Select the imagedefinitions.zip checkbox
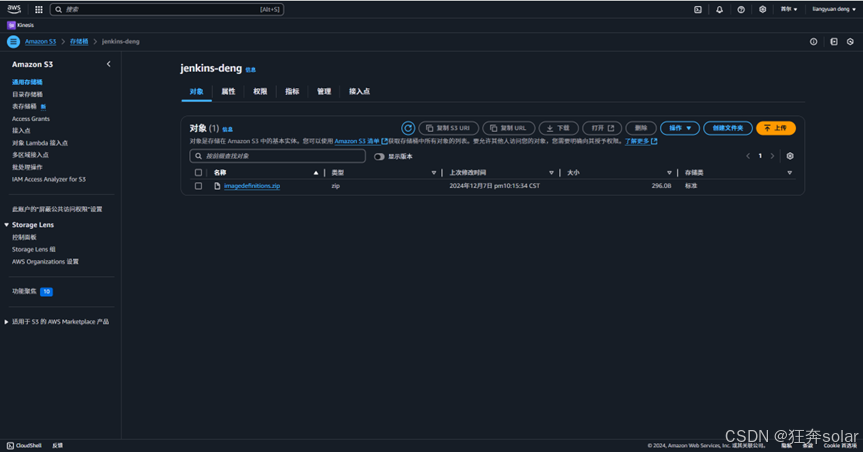Screen dimensions: 863x452 (x=198, y=186)
